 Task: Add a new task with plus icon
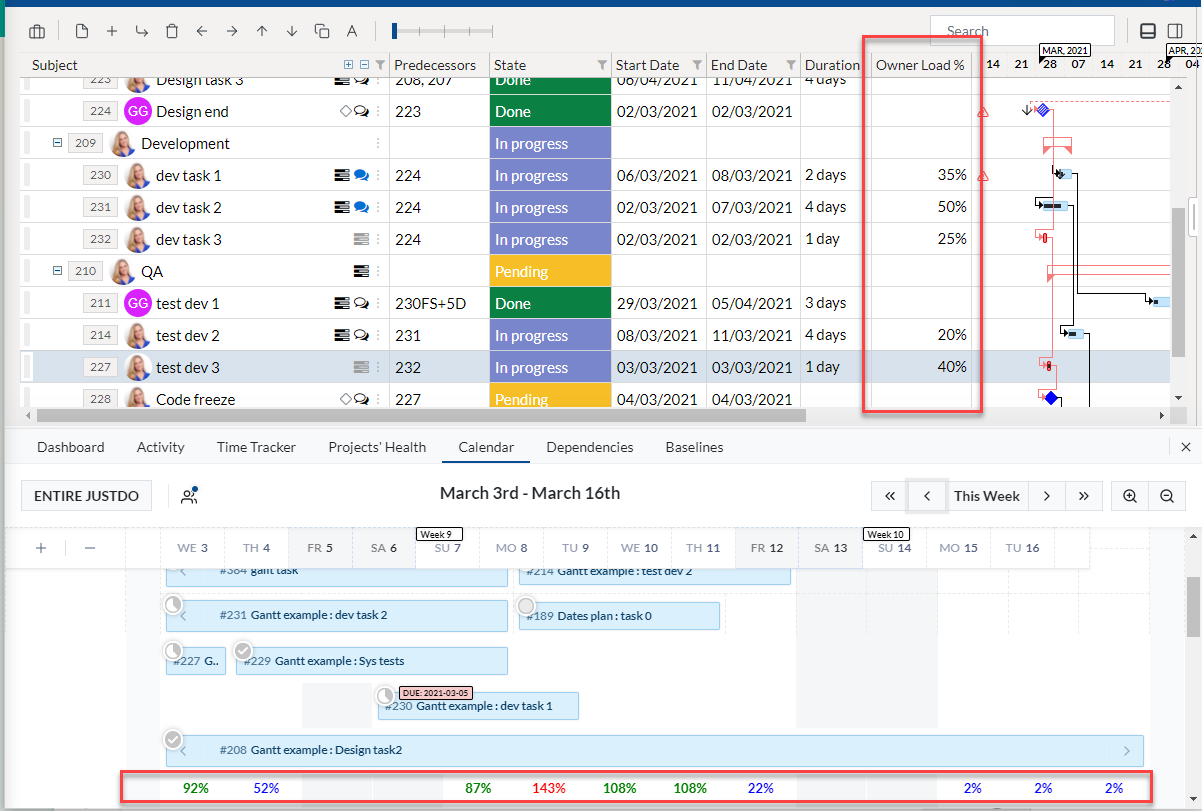(111, 31)
